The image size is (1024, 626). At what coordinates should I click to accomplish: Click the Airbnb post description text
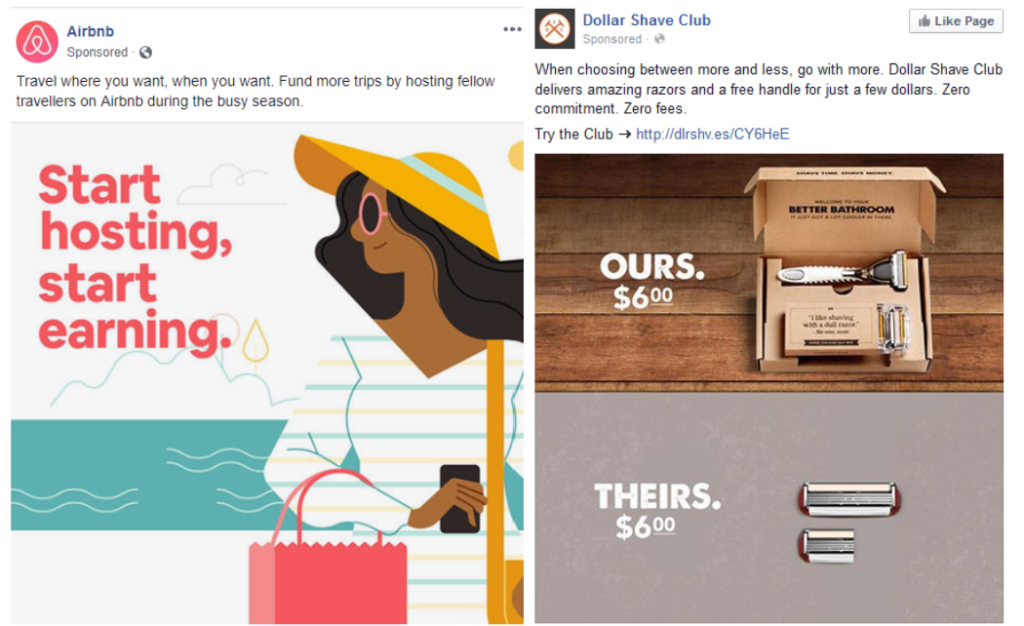pos(255,91)
